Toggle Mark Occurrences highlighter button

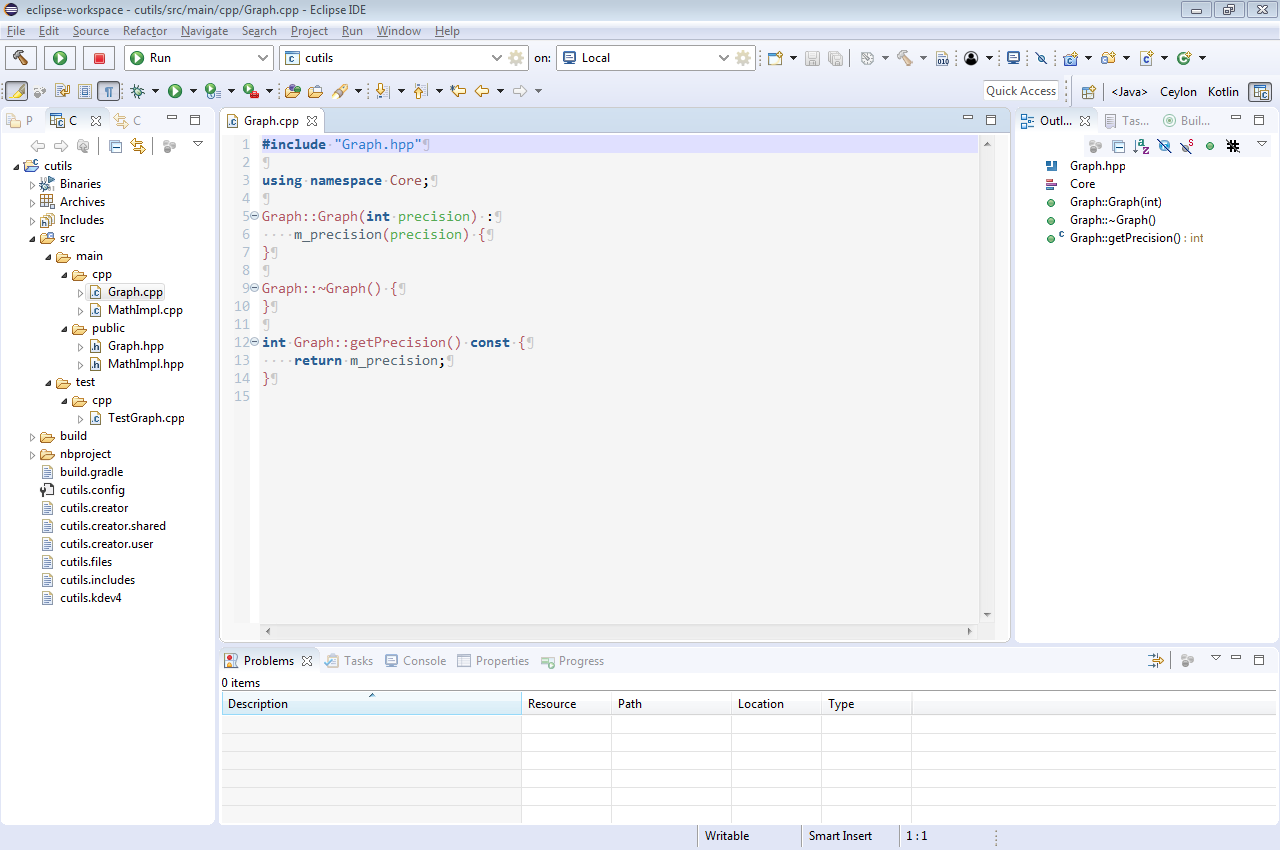tap(16, 91)
